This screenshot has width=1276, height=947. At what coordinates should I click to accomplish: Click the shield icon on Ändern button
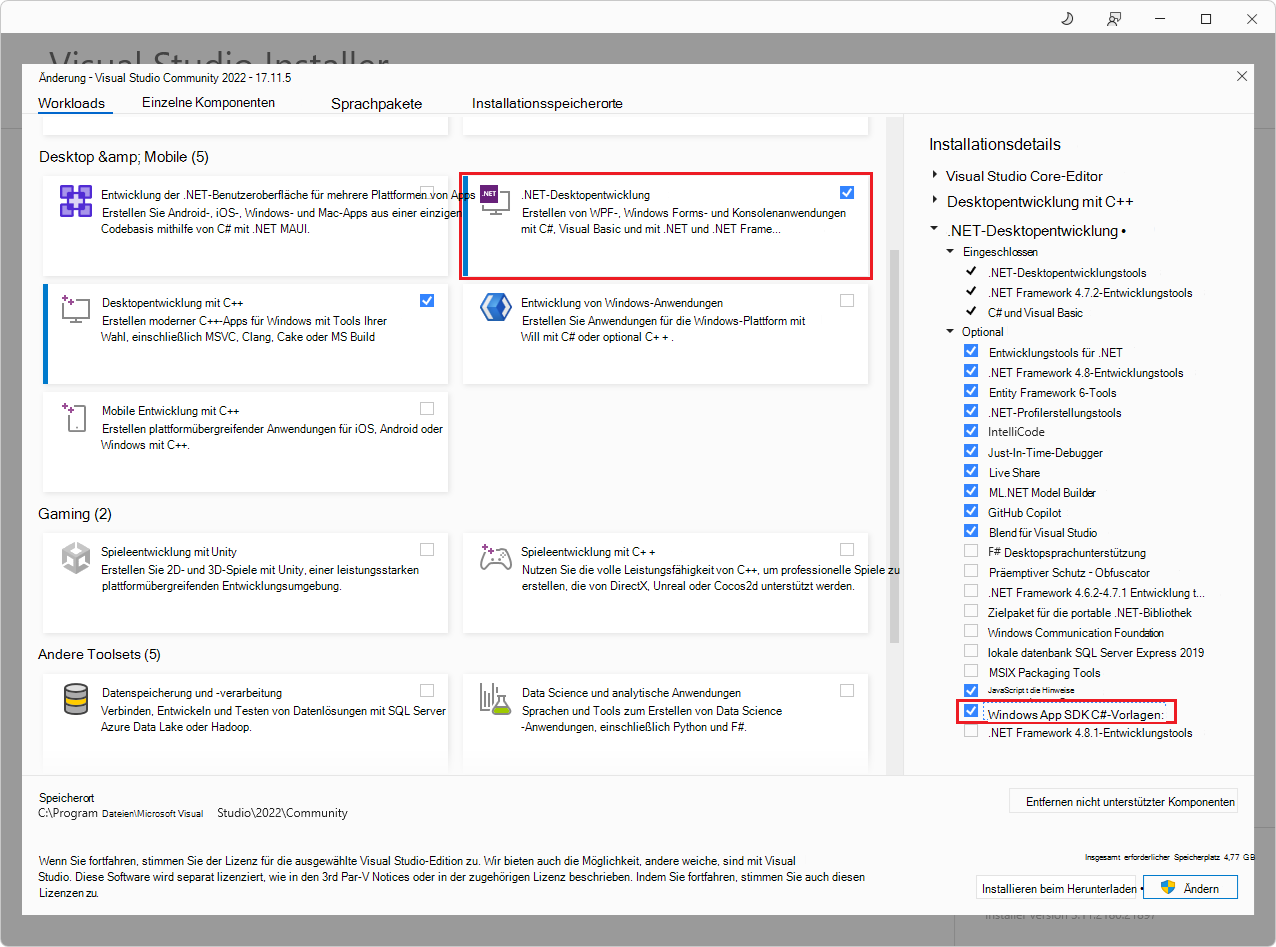click(x=1166, y=887)
